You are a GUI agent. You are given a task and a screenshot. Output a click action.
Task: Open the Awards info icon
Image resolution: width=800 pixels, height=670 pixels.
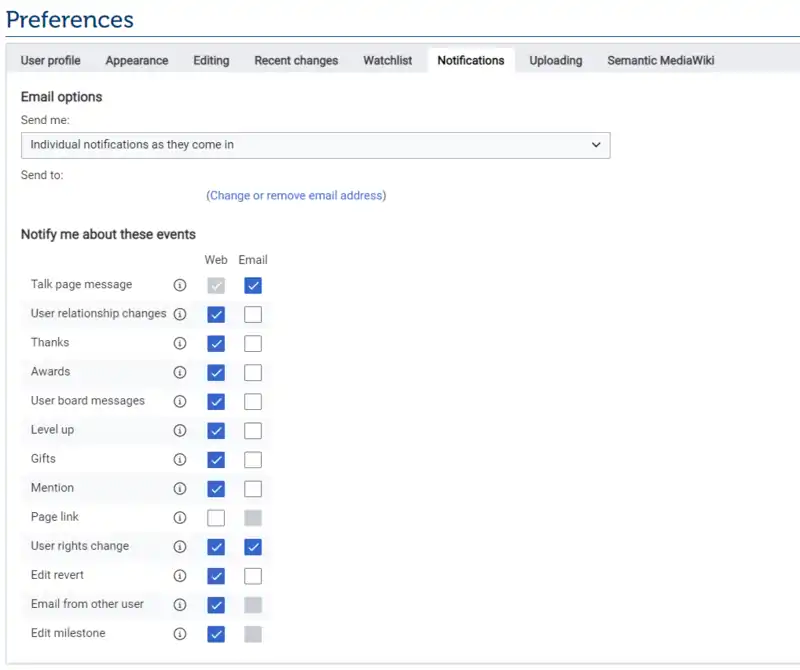[180, 372]
